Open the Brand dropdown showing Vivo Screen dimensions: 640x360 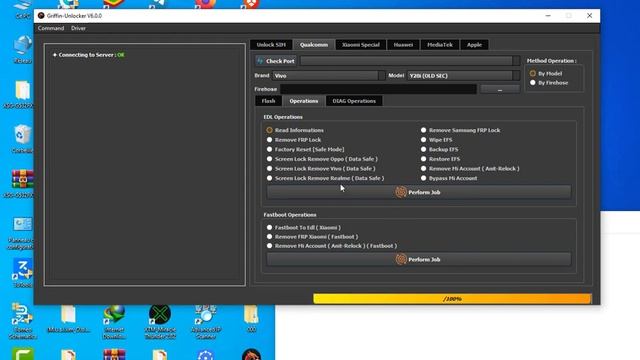[x=328, y=76]
